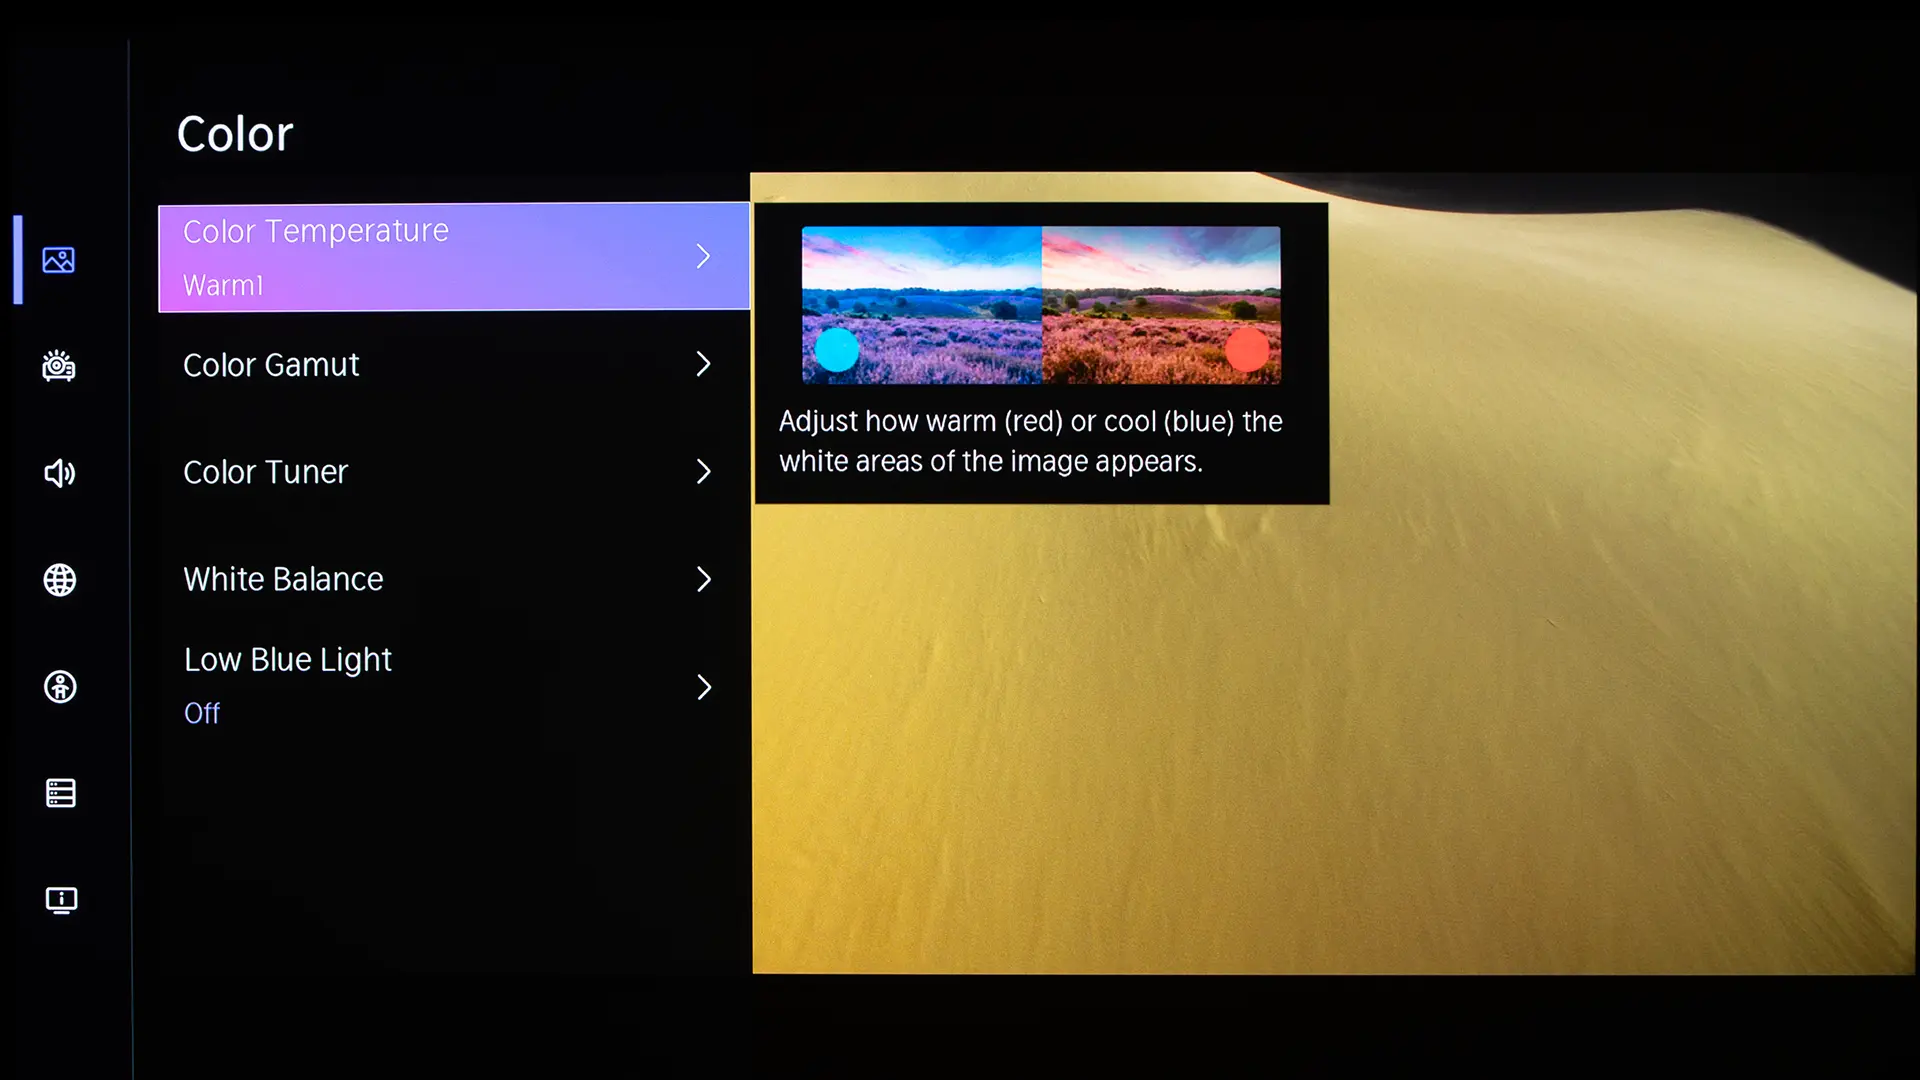The height and width of the screenshot is (1080, 1920).
Task: Click the Warm1 value label
Action: 223,286
